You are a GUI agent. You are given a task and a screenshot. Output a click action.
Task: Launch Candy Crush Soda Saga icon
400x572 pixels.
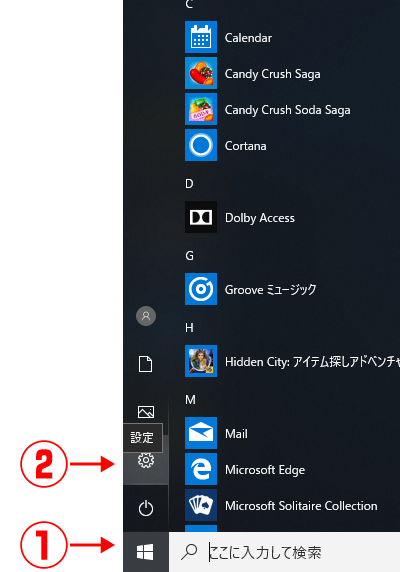tap(201, 109)
